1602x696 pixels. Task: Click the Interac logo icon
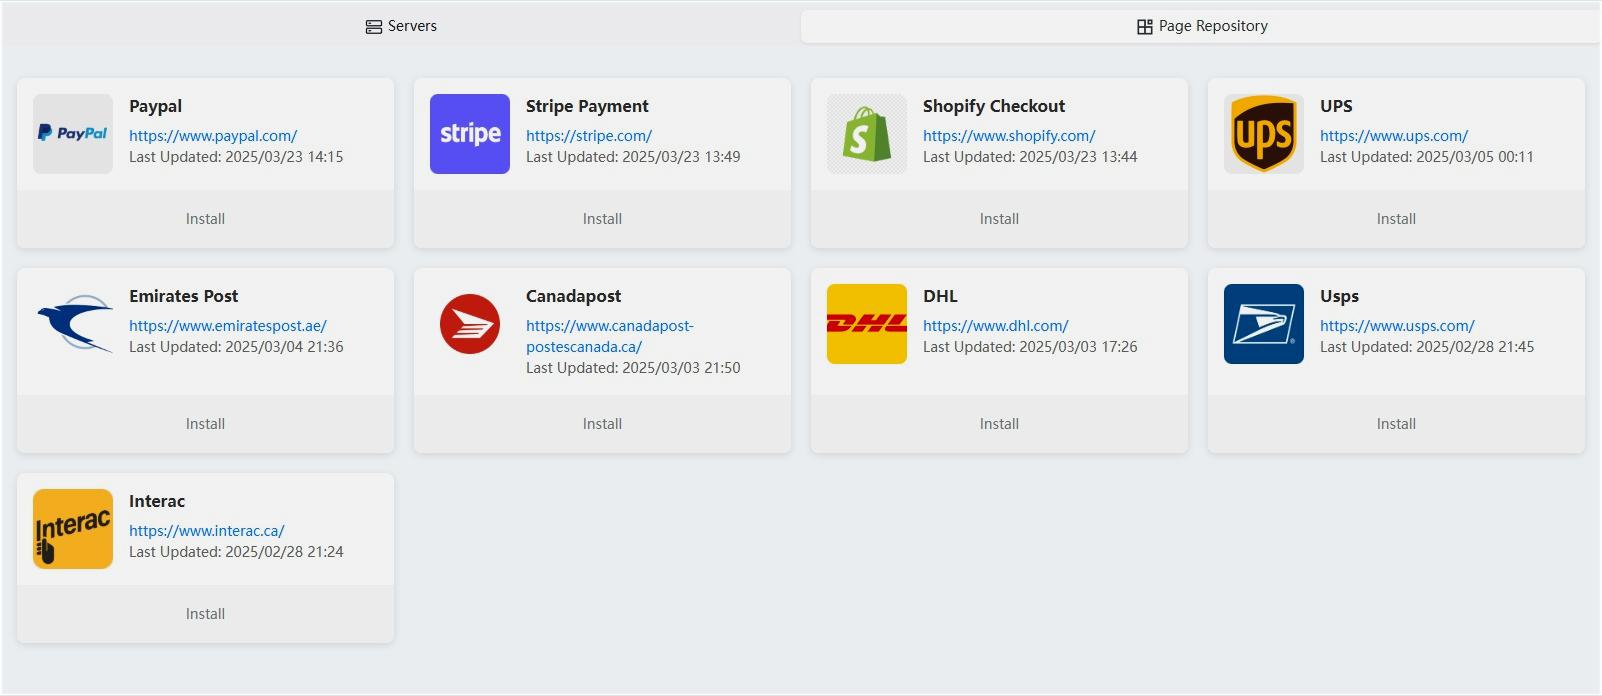click(73, 529)
